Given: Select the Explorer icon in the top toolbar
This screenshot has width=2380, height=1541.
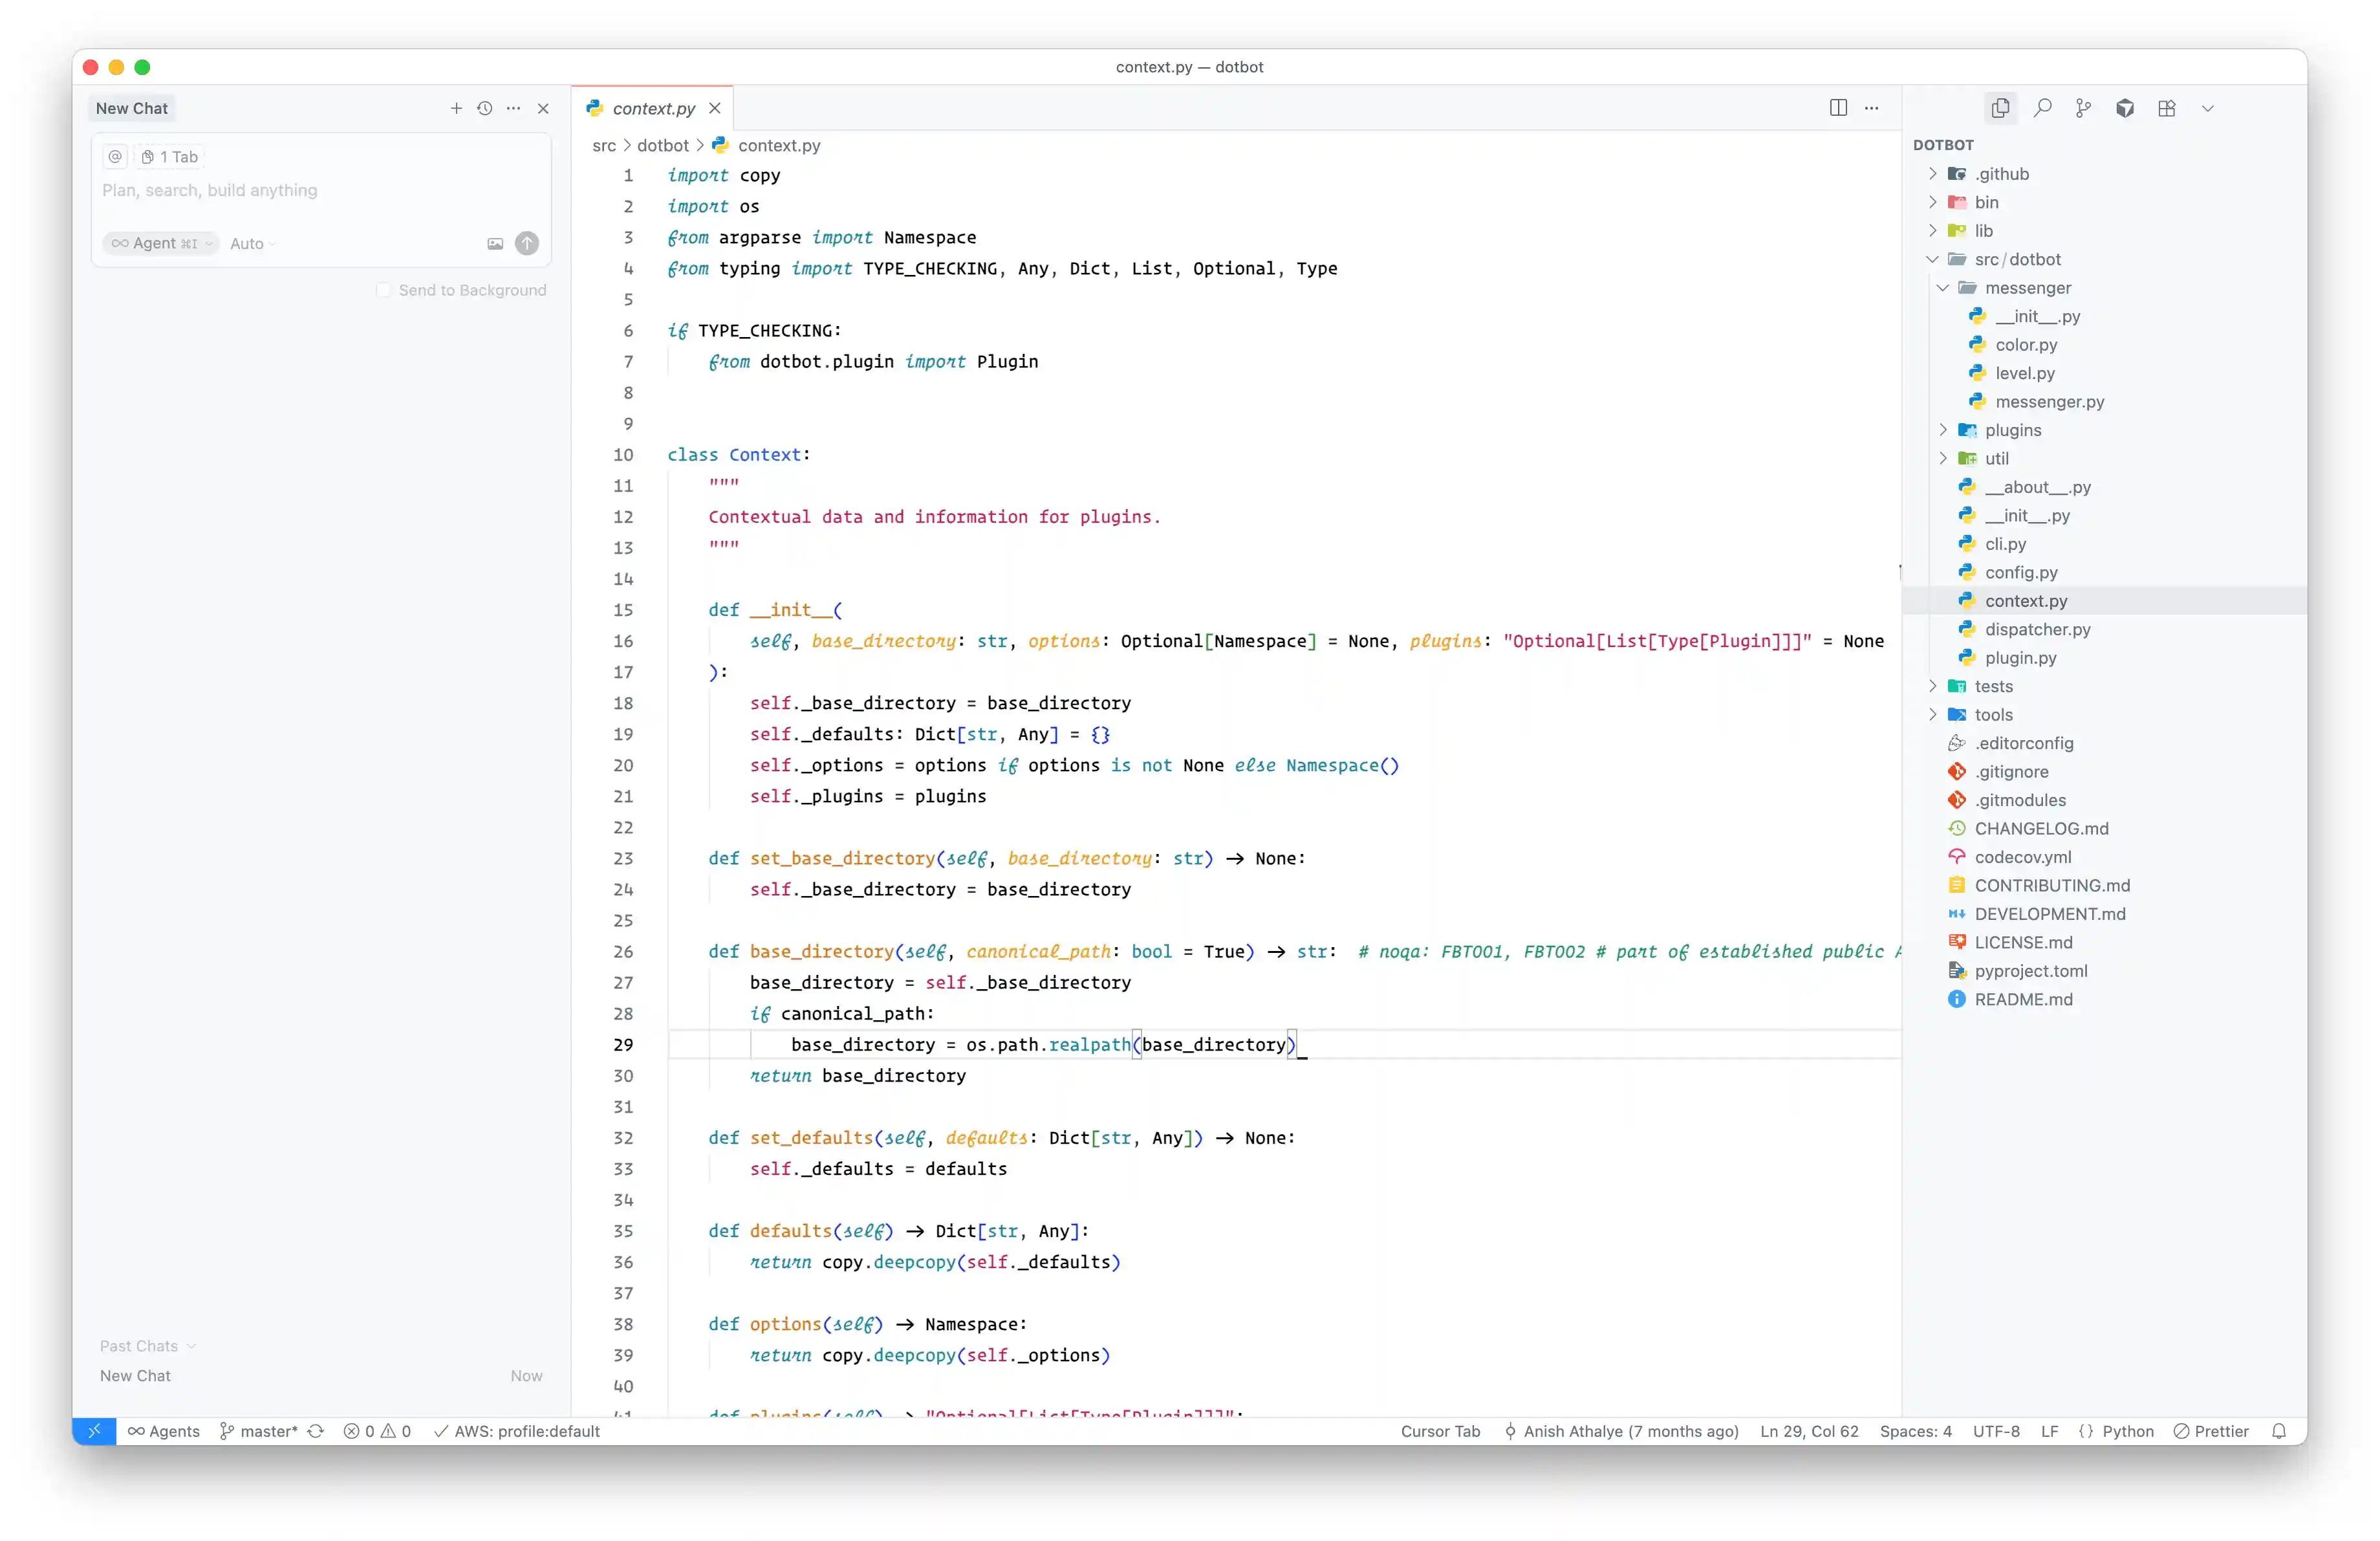Looking at the screenshot, I should click(2000, 108).
